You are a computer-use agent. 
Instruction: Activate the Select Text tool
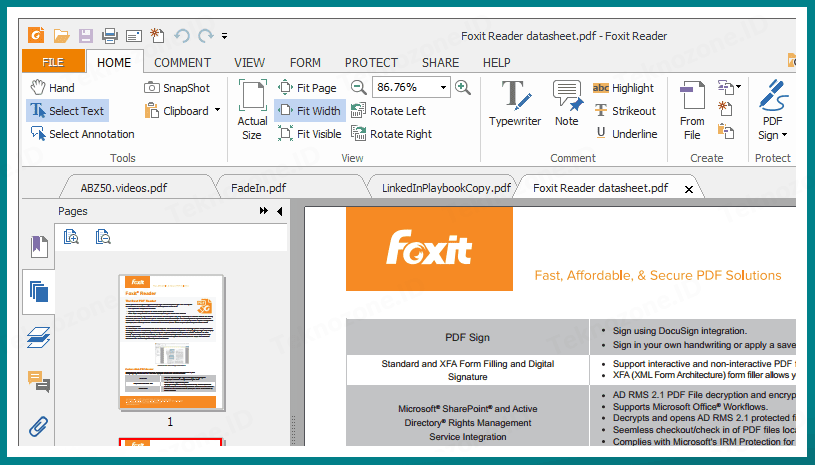[68, 111]
